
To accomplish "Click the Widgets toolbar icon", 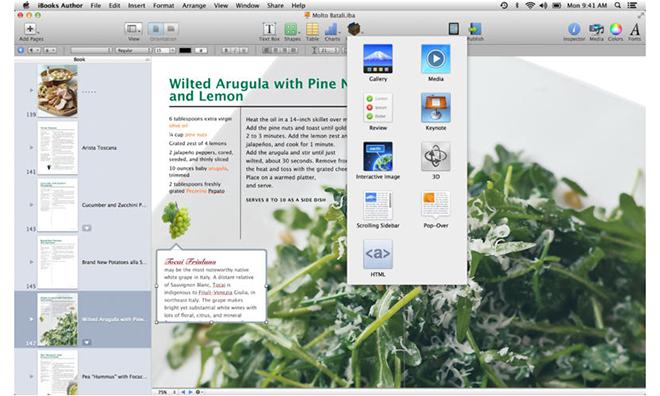I will coord(354,29).
